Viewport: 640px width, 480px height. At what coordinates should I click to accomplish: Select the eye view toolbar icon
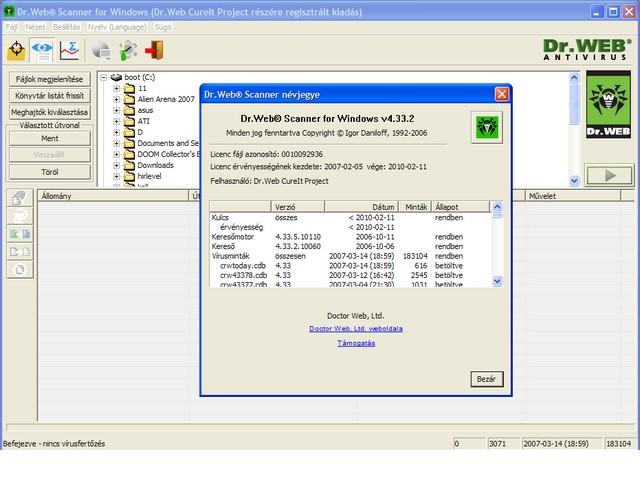pos(42,50)
